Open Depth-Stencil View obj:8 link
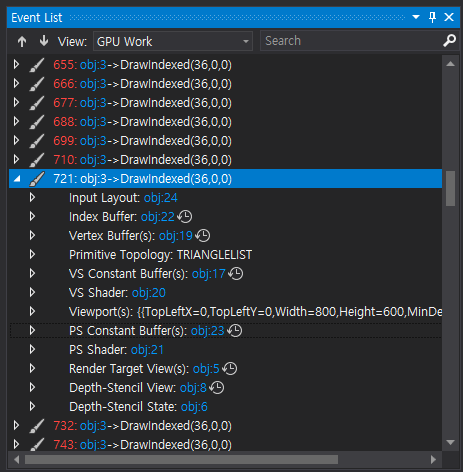This screenshot has width=463, height=472. 193,388
